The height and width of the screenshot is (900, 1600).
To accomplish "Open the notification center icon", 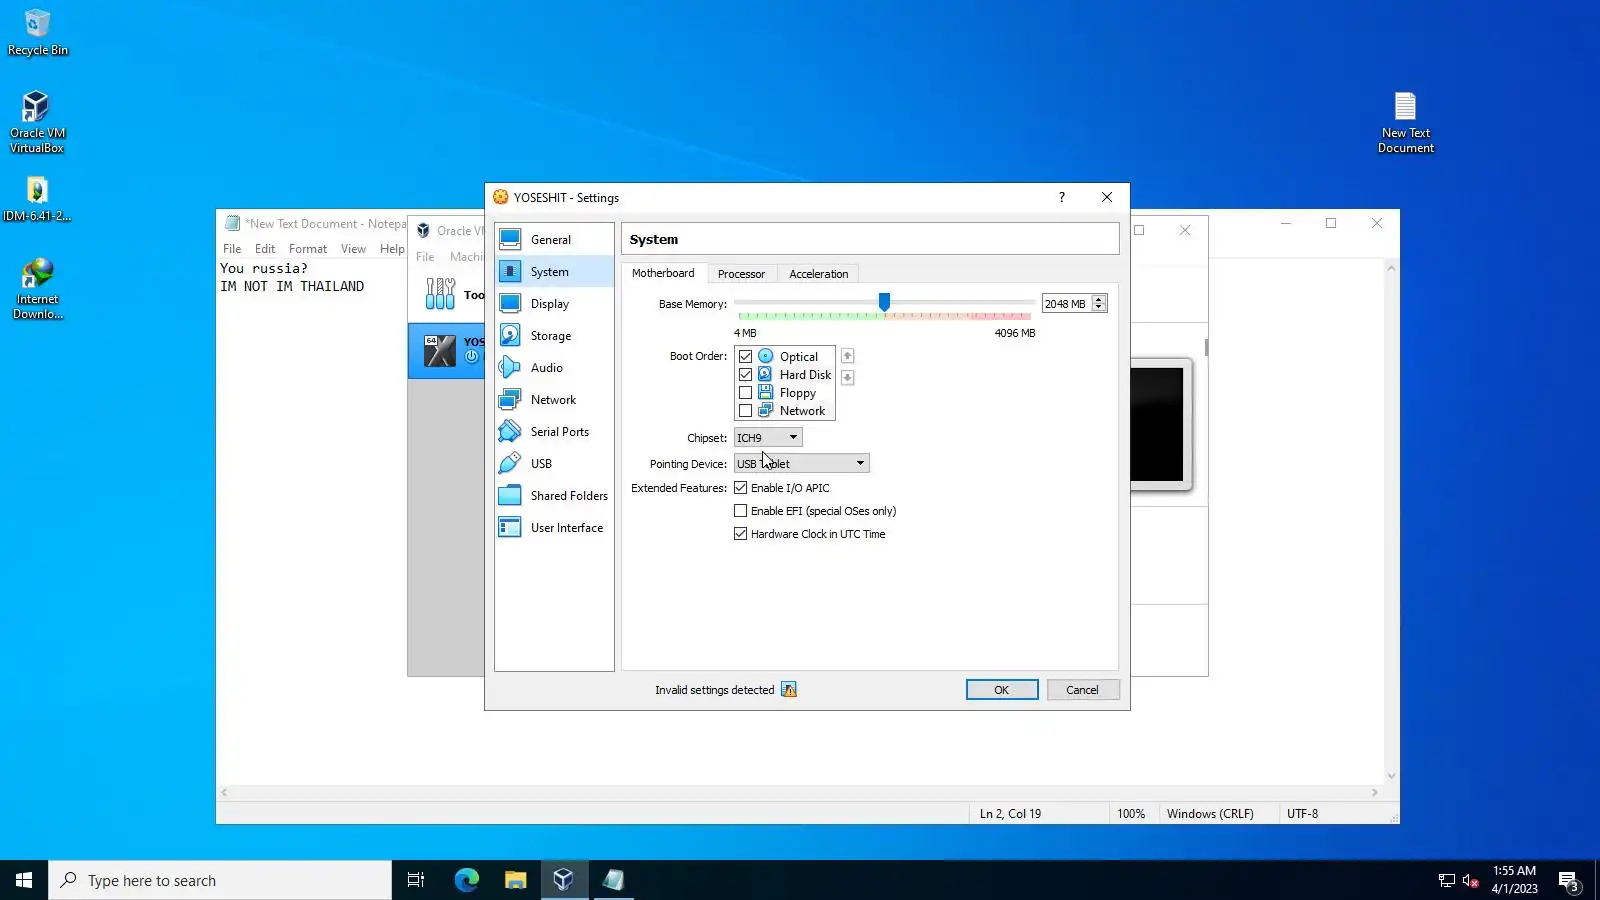I will 1568,880.
